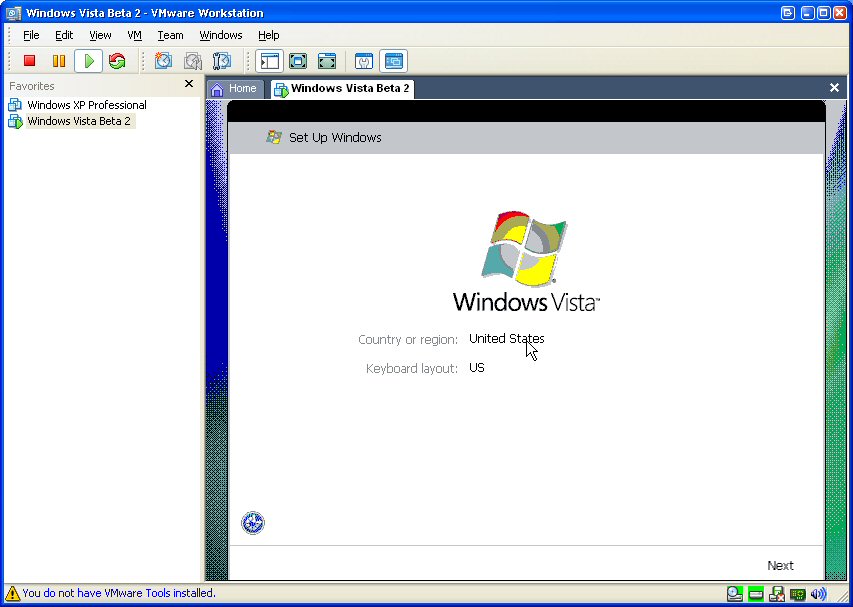Close the Favorites panel
The image size is (853, 607).
point(189,84)
